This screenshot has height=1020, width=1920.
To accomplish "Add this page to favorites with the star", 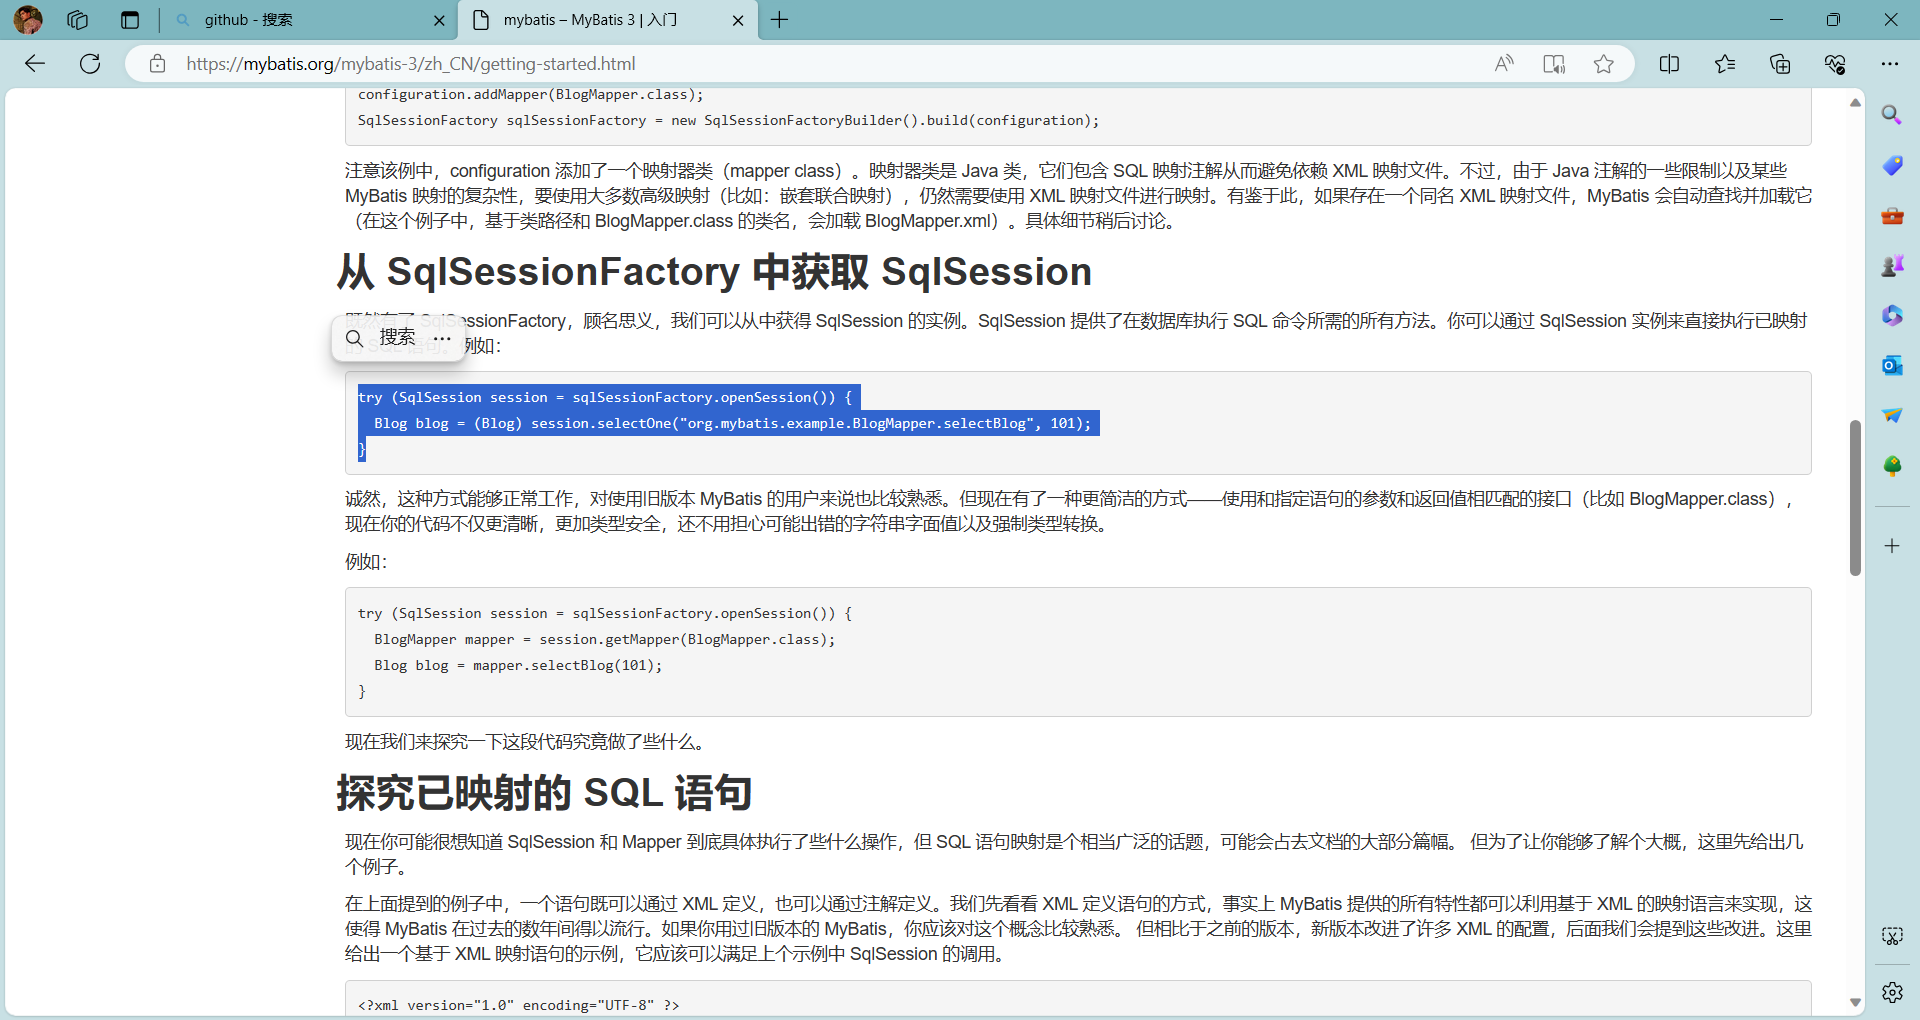I will (x=1604, y=64).
